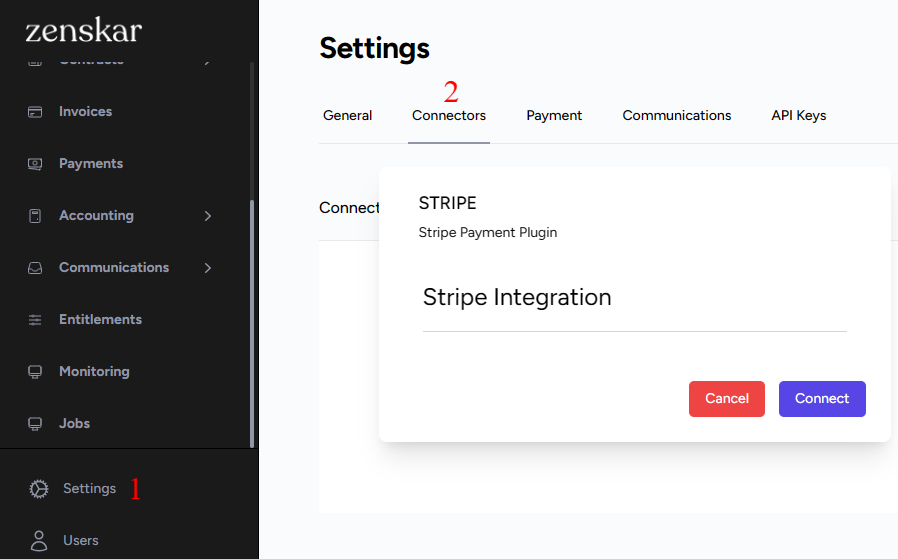Click the Settings gear icon

(39, 489)
